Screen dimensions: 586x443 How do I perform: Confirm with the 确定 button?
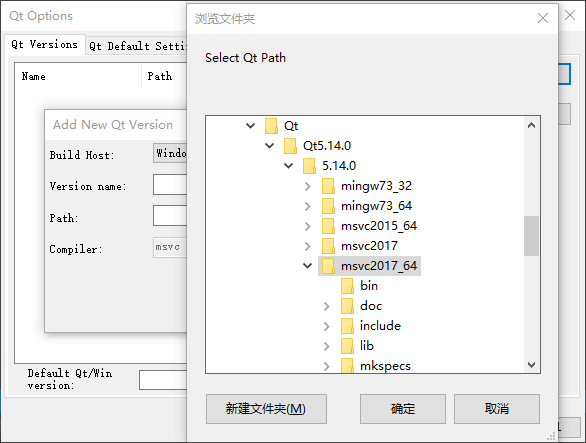[403, 409]
